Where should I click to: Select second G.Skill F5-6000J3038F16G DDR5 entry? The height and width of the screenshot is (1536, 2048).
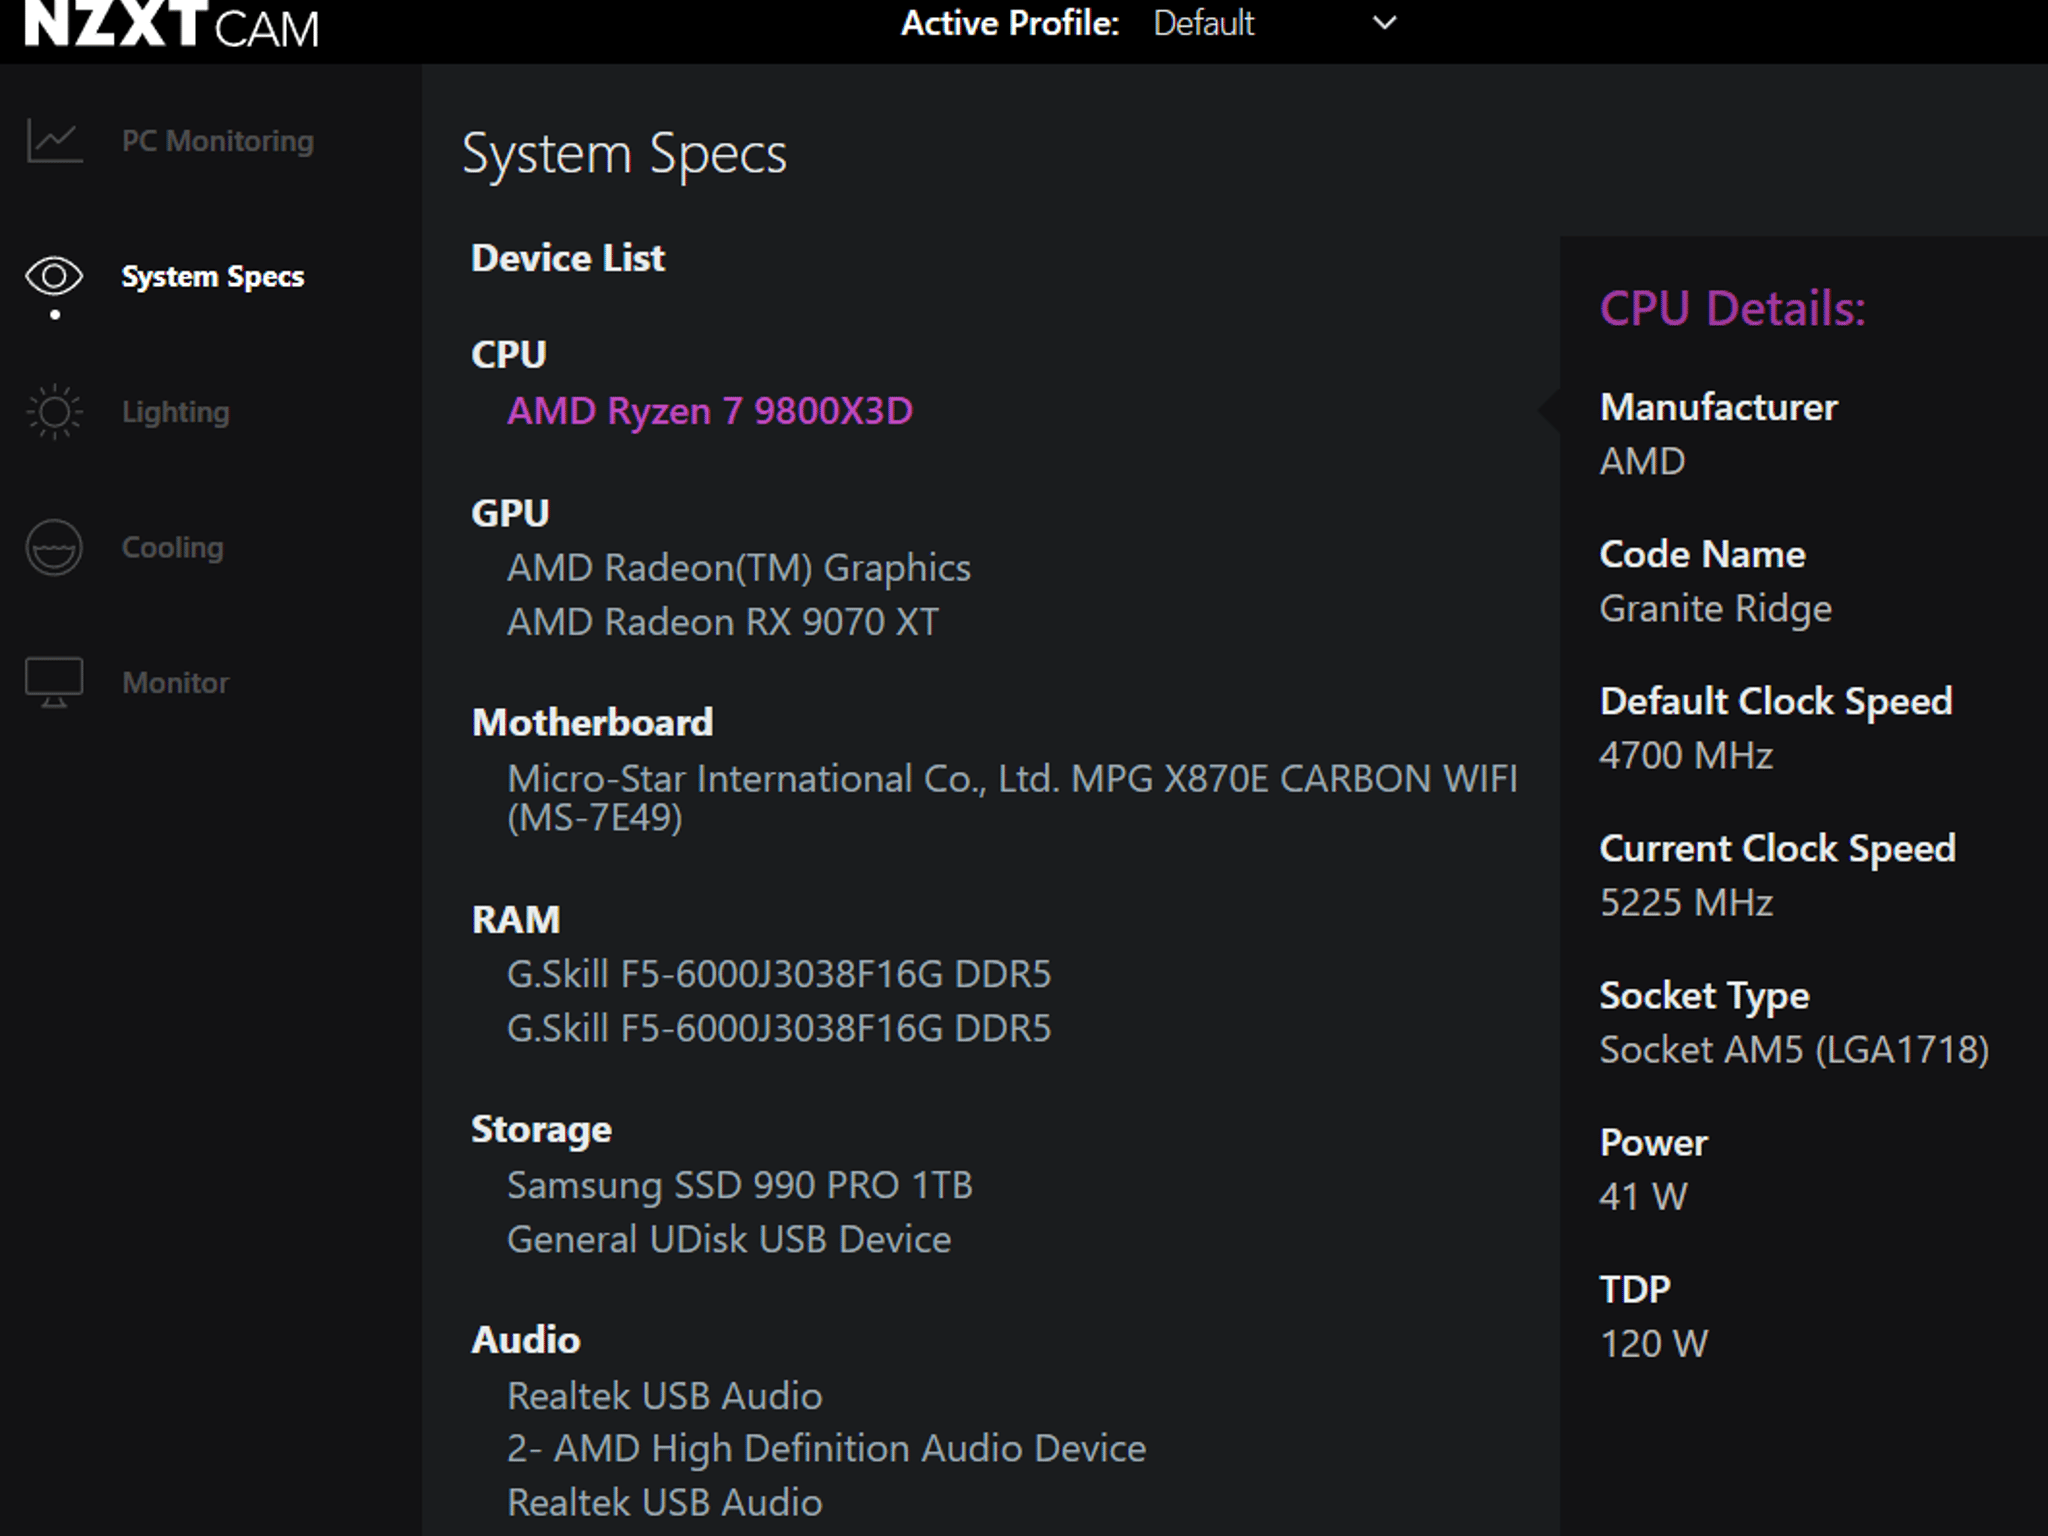point(779,1028)
